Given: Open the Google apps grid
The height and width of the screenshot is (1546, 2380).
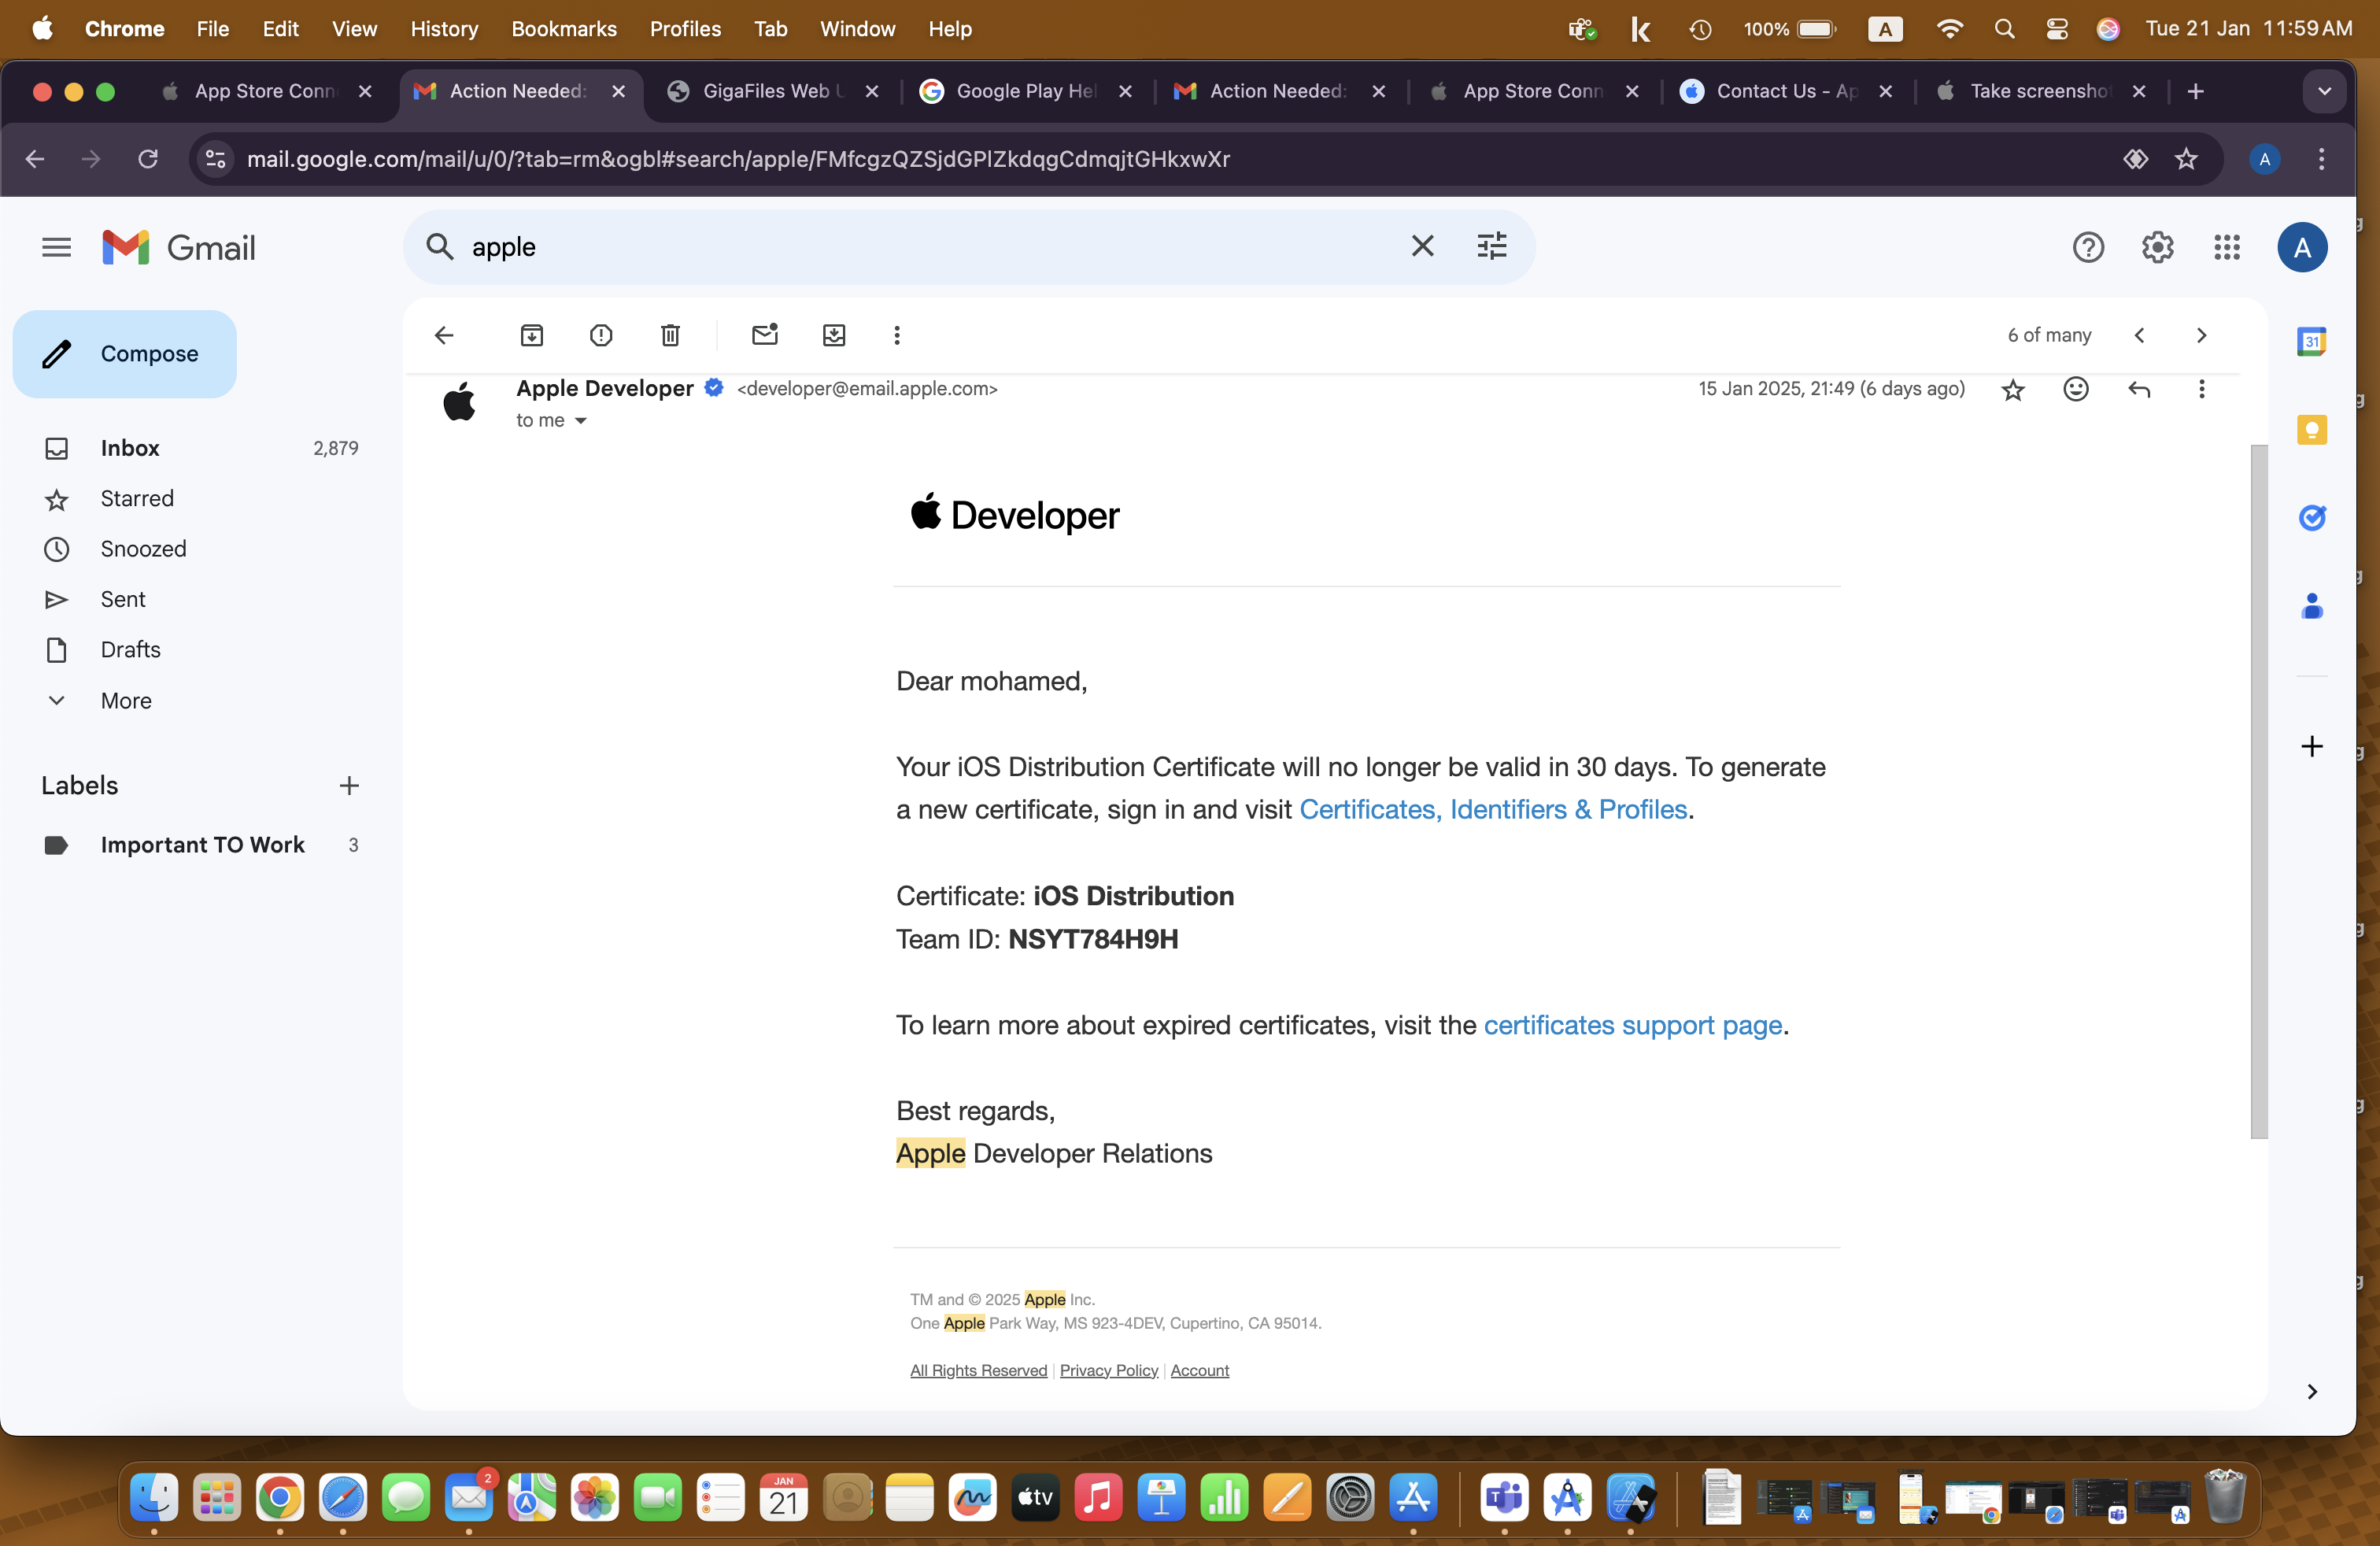Looking at the screenshot, I should [x=2227, y=247].
